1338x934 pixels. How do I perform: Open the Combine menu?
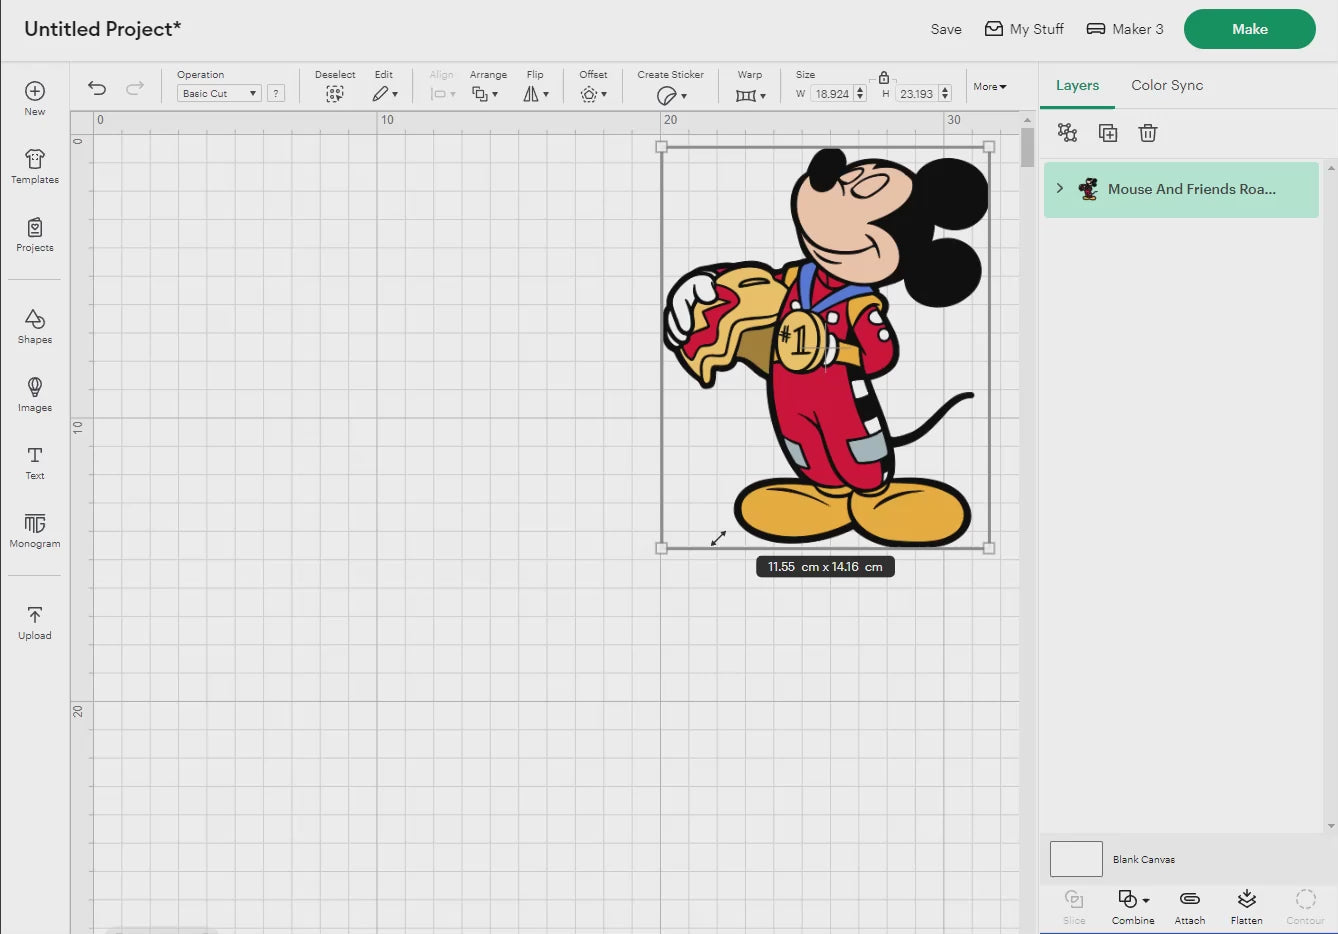click(1133, 906)
